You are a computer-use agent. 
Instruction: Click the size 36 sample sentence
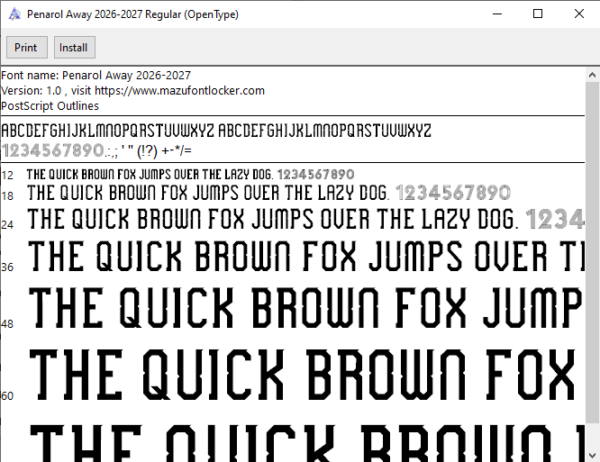(306, 256)
